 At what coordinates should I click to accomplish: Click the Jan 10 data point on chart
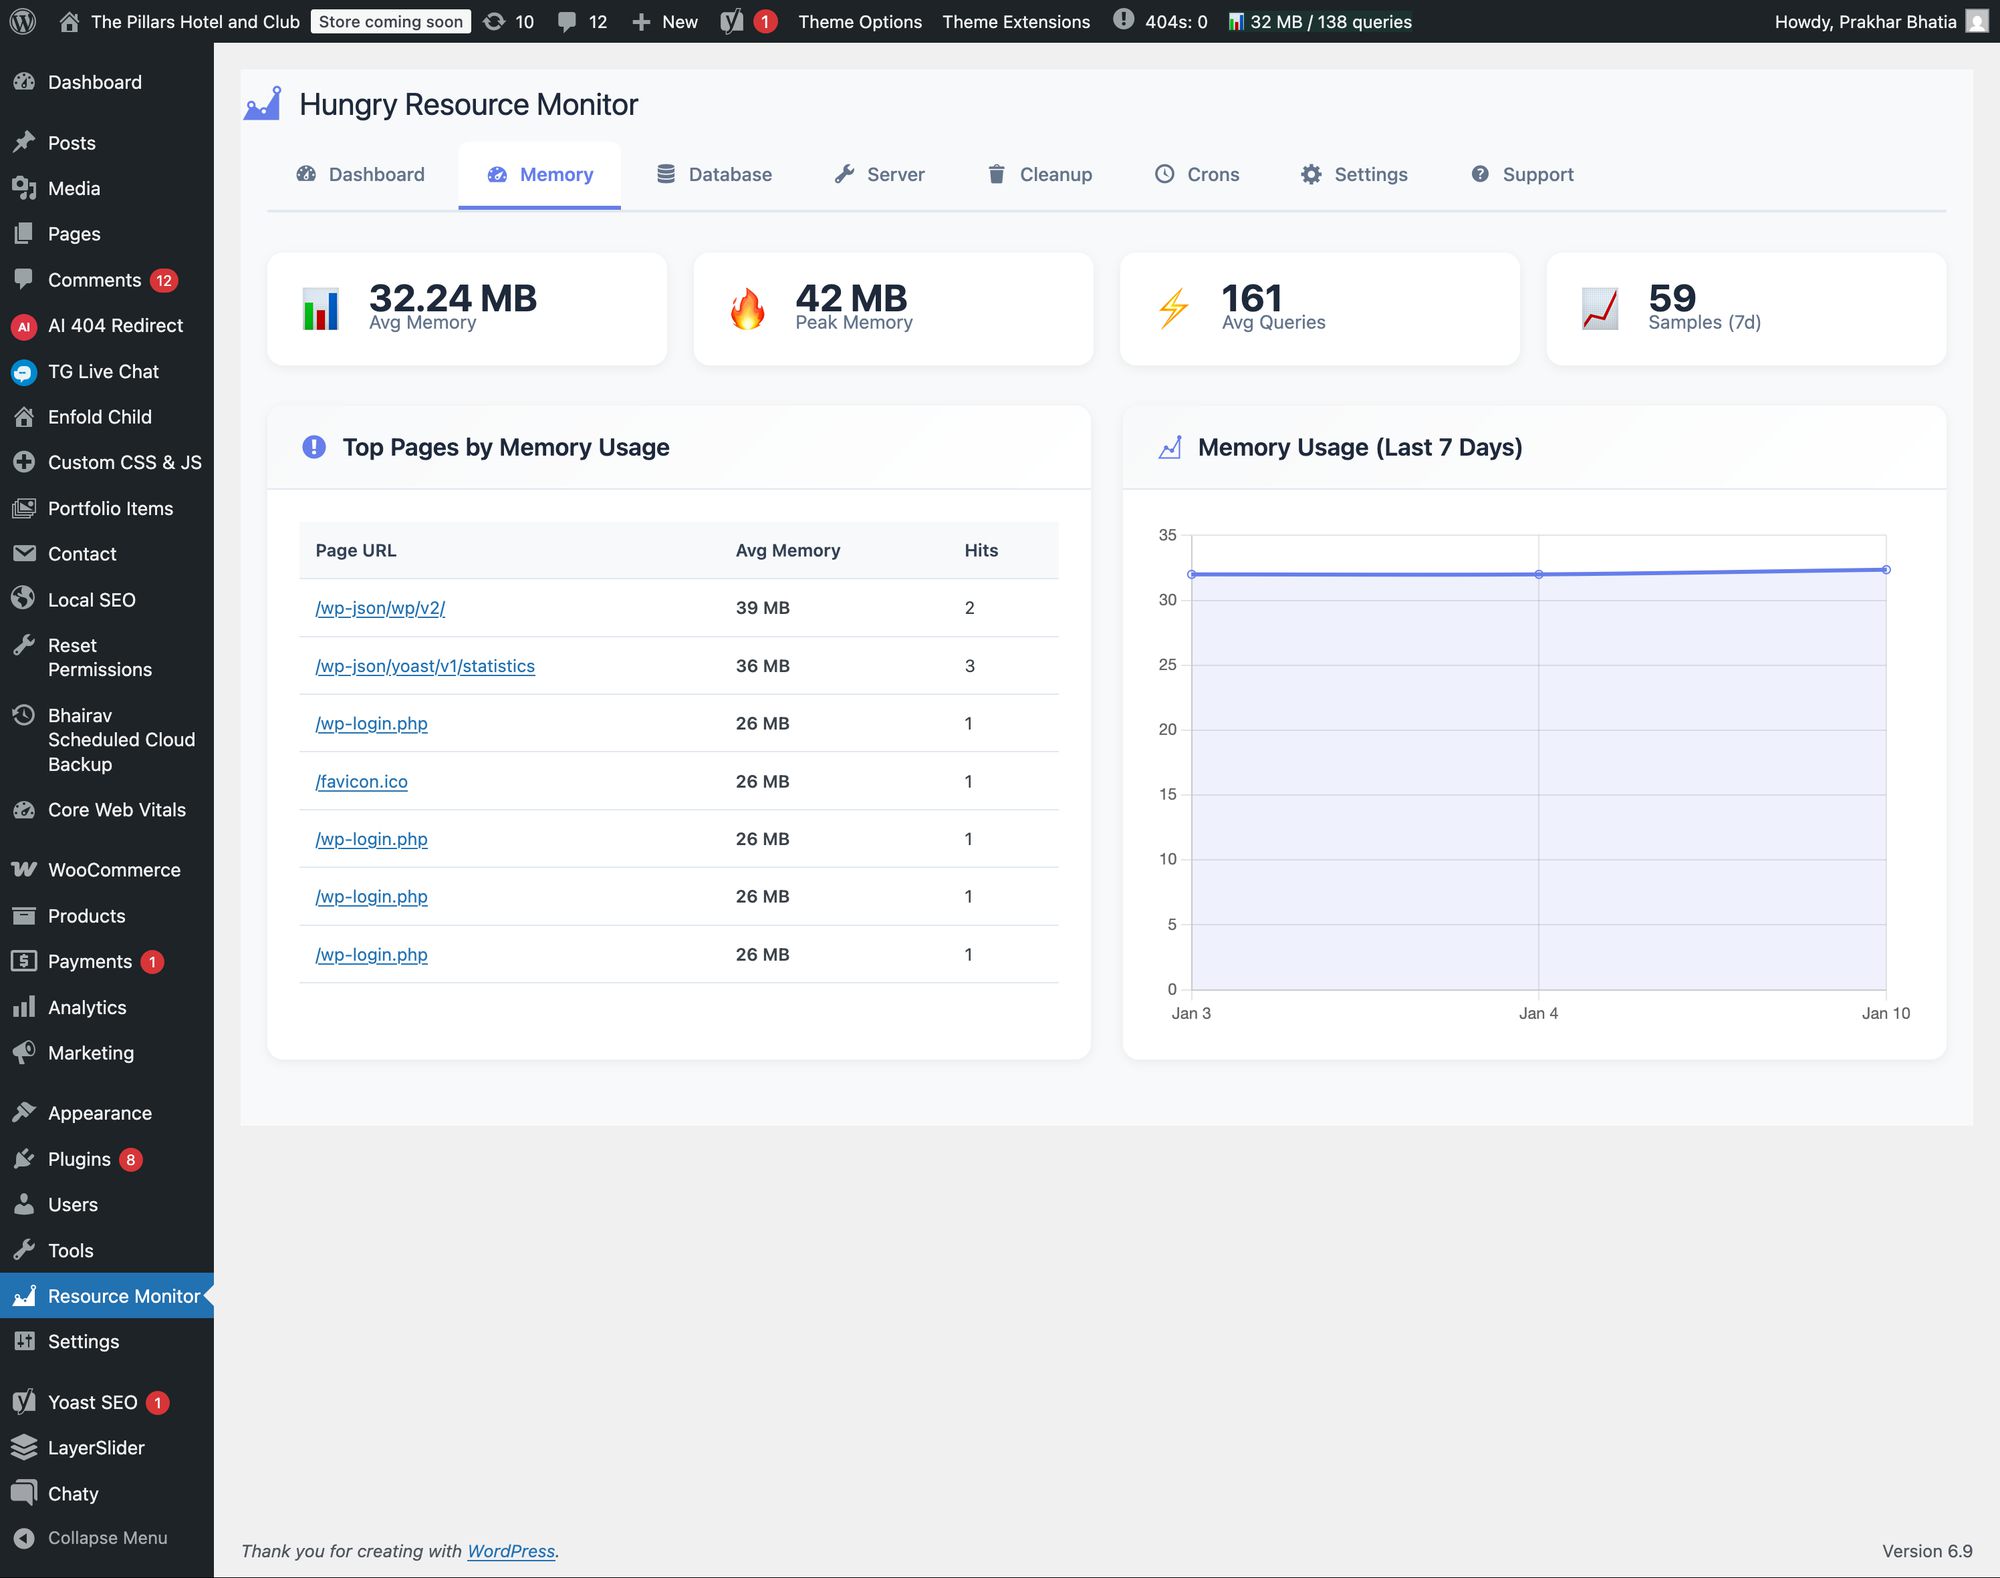[x=1886, y=570]
